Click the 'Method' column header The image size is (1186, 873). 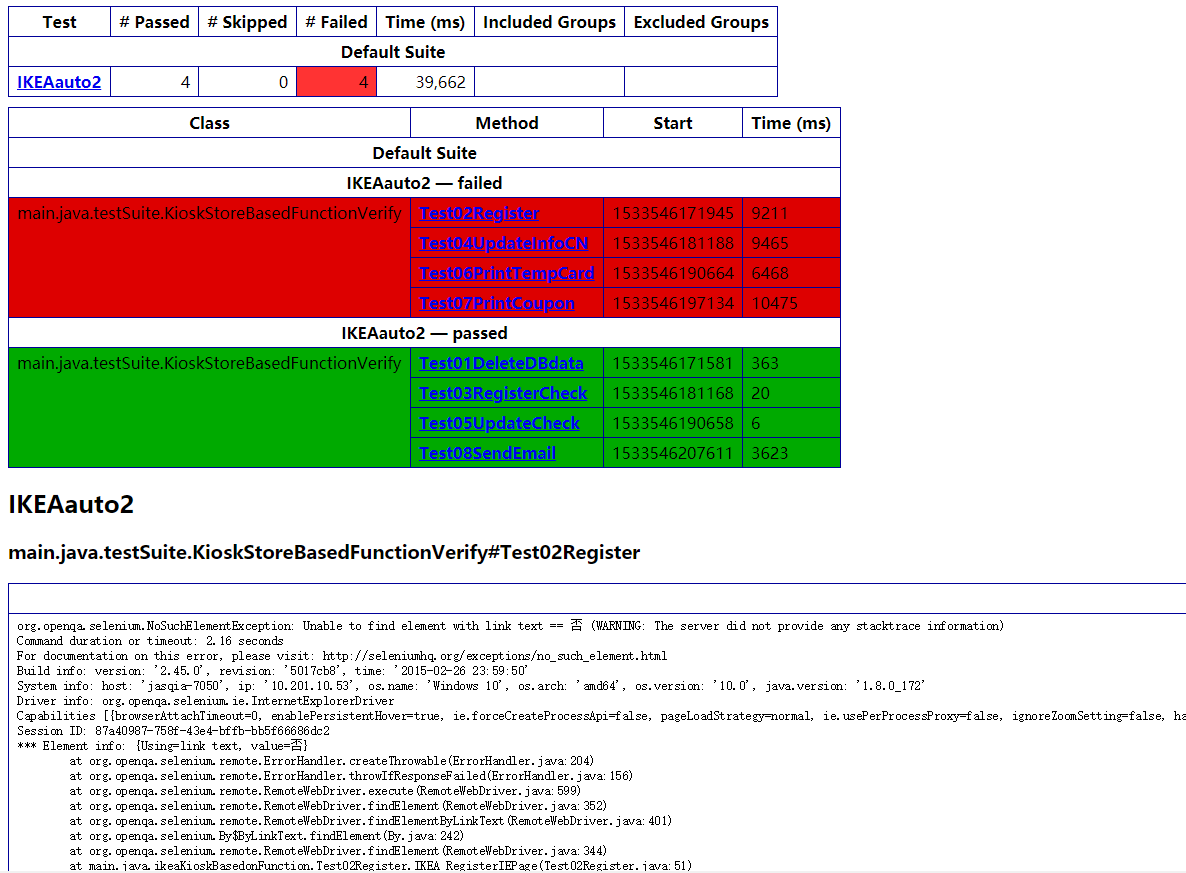(x=507, y=123)
